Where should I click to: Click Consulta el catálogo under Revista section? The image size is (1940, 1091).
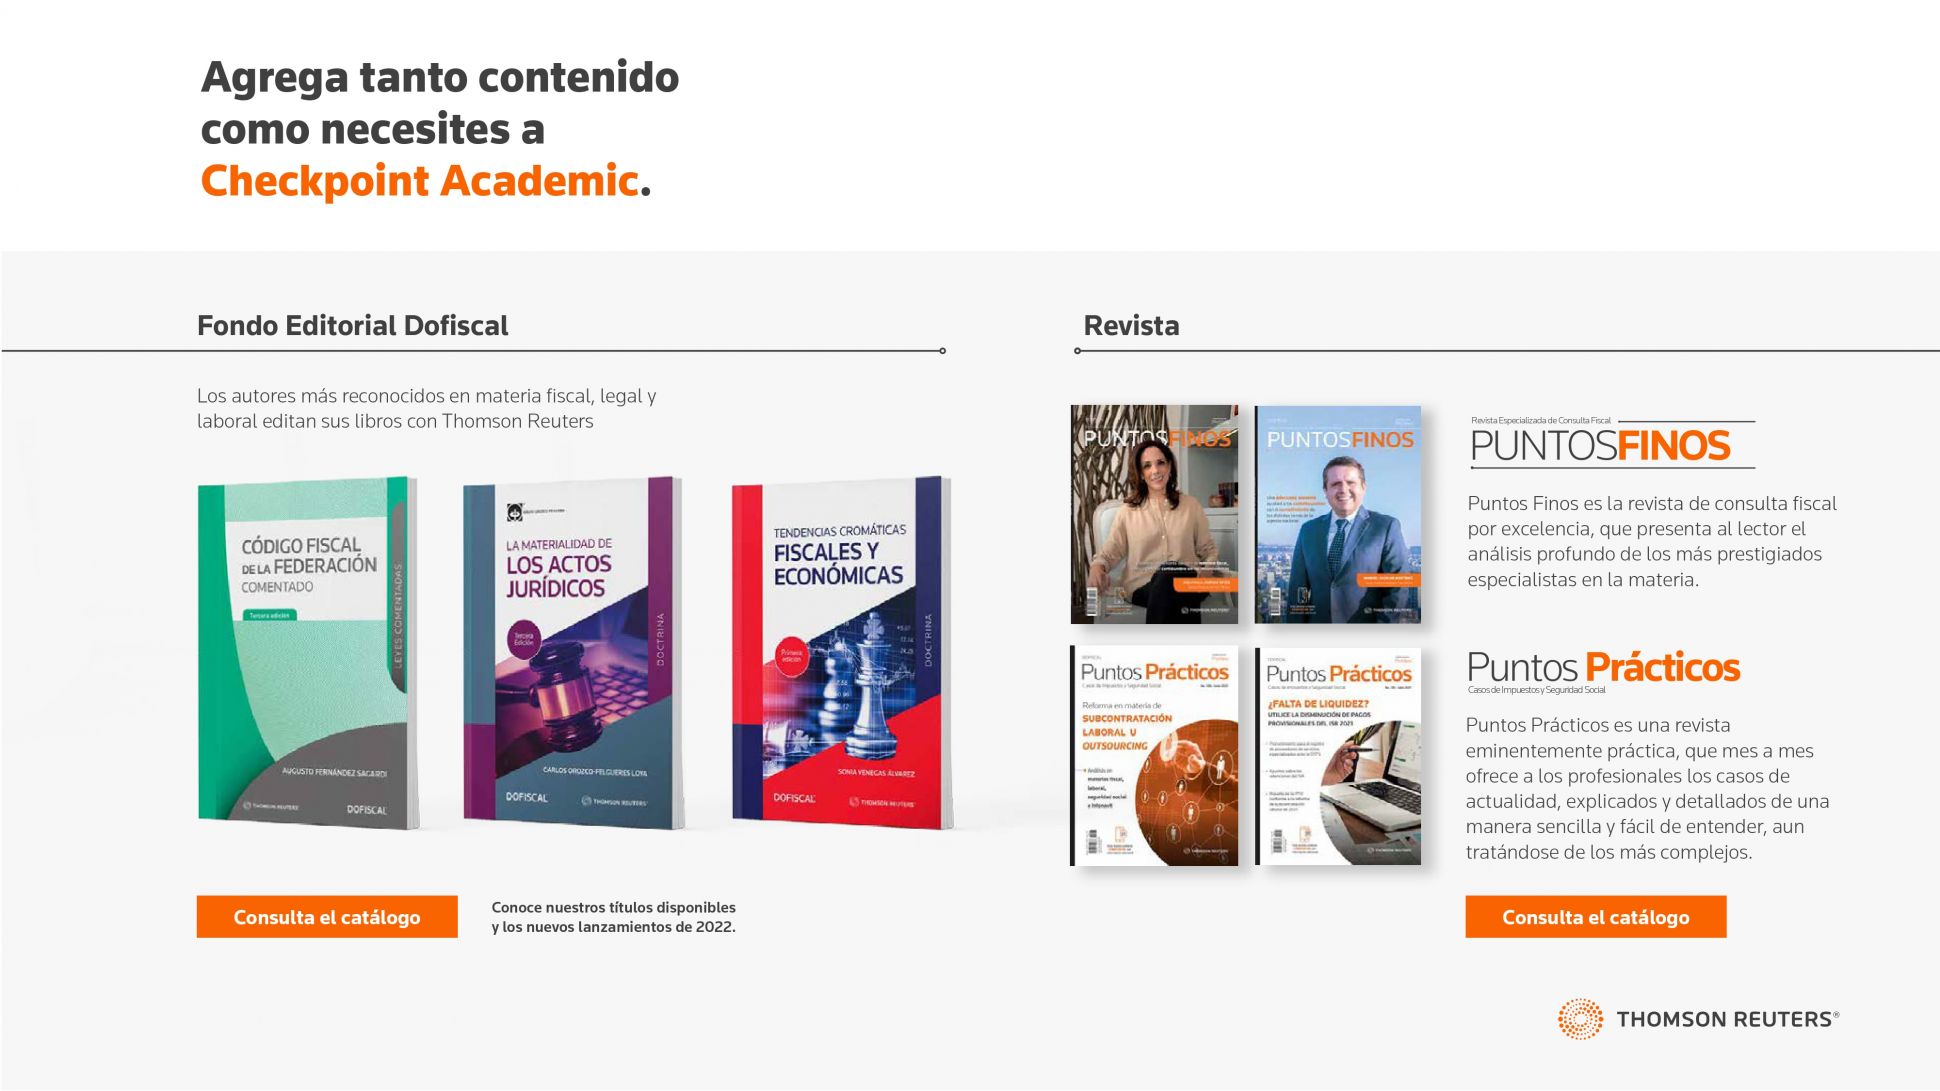coord(1596,917)
